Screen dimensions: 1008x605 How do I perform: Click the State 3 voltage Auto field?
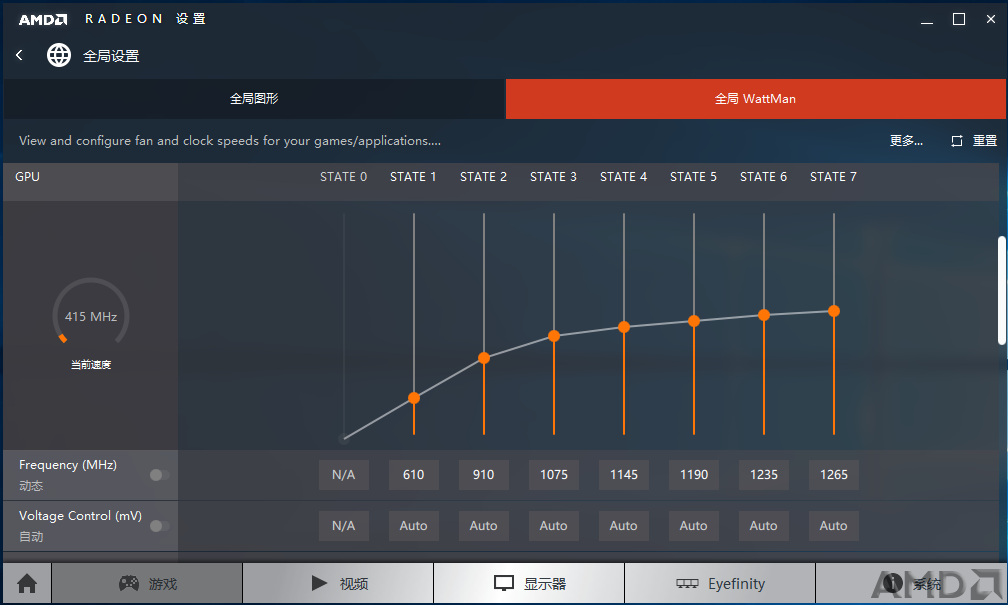[554, 526]
